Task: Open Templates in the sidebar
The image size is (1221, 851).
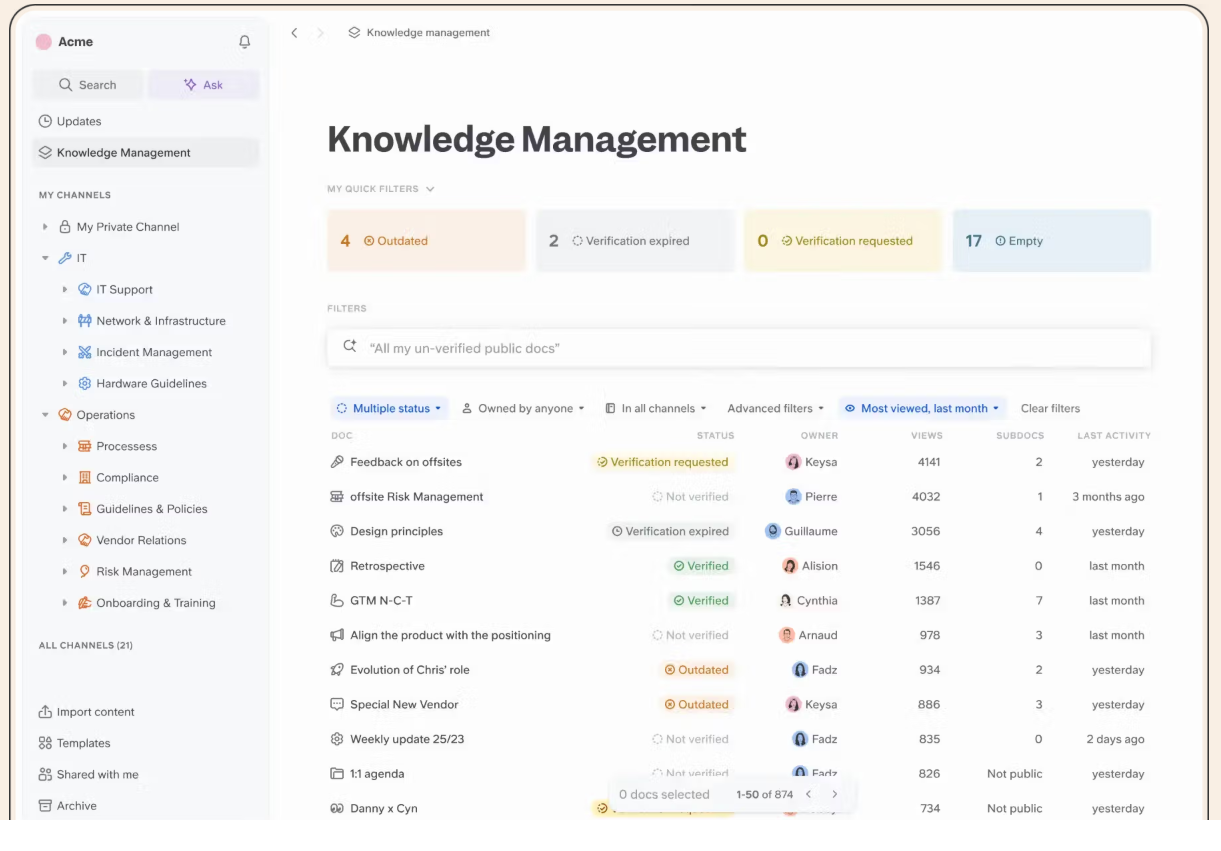Action: (x=75, y=743)
